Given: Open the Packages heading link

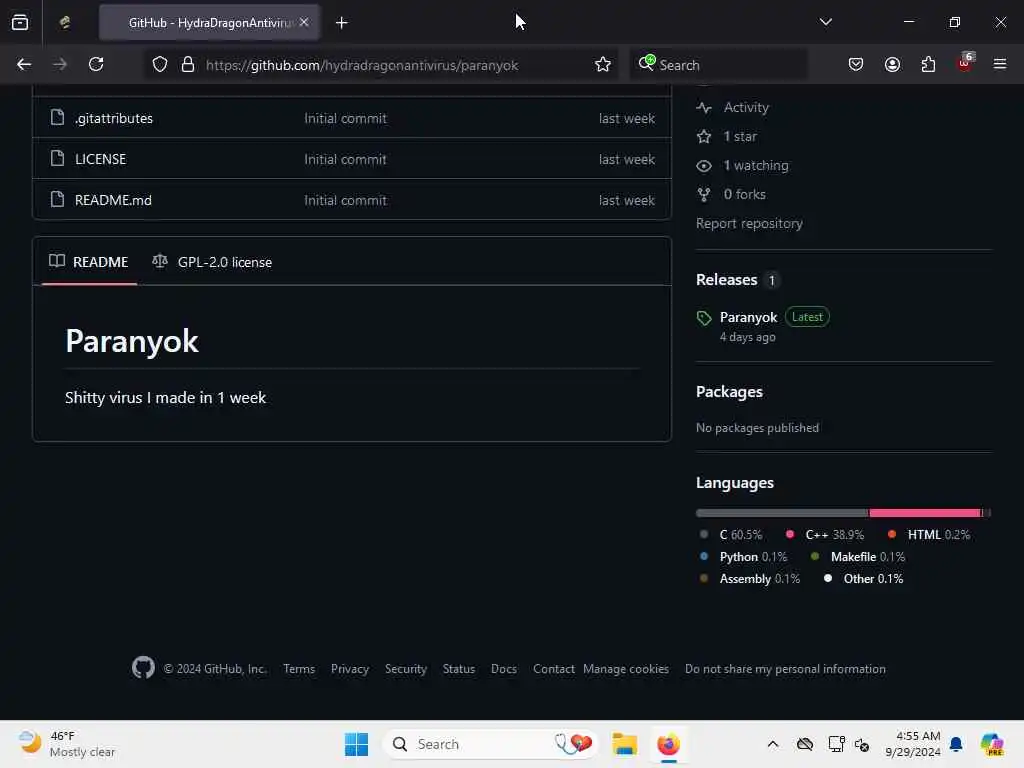Looking at the screenshot, I should pyautogui.click(x=729, y=392).
